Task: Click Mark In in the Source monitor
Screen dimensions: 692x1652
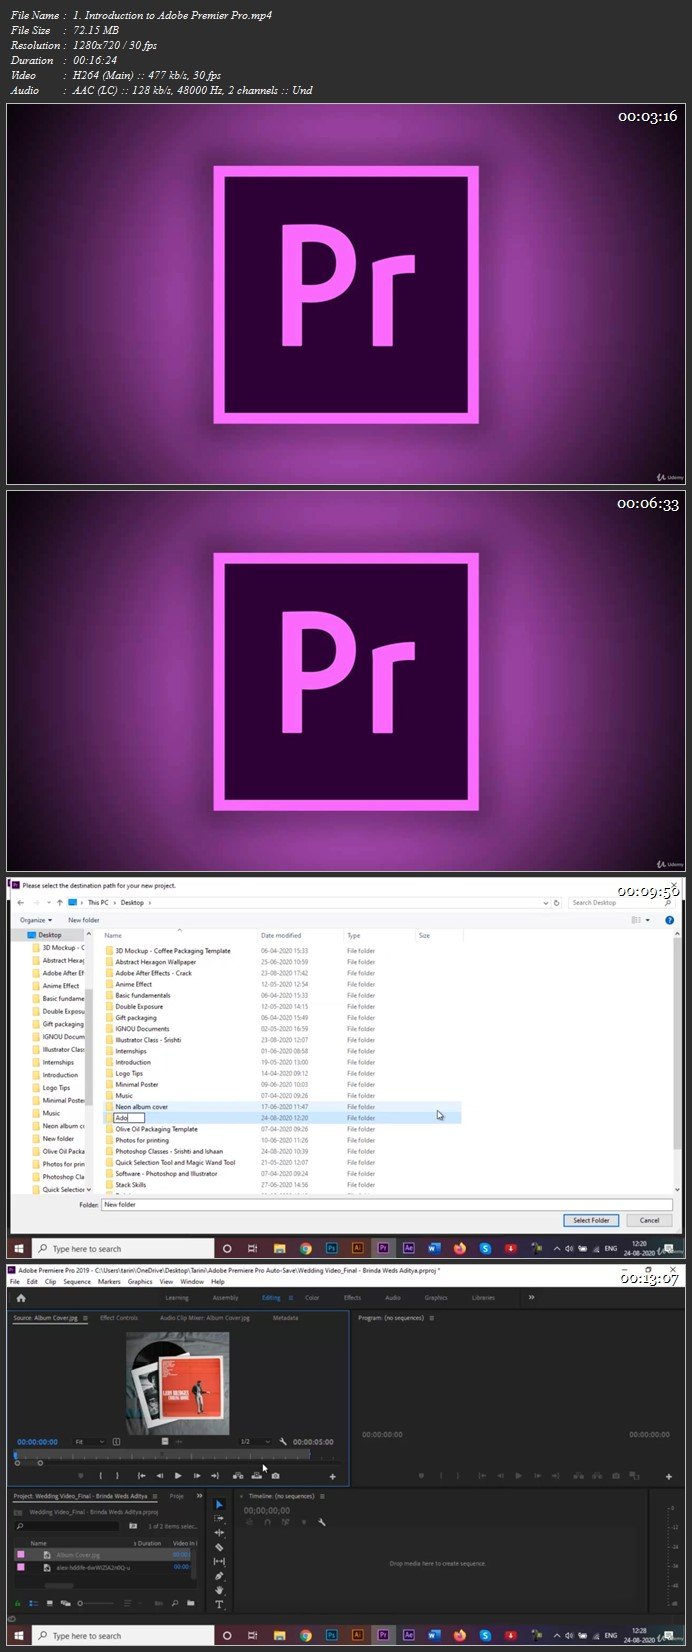Action: coord(101,1475)
